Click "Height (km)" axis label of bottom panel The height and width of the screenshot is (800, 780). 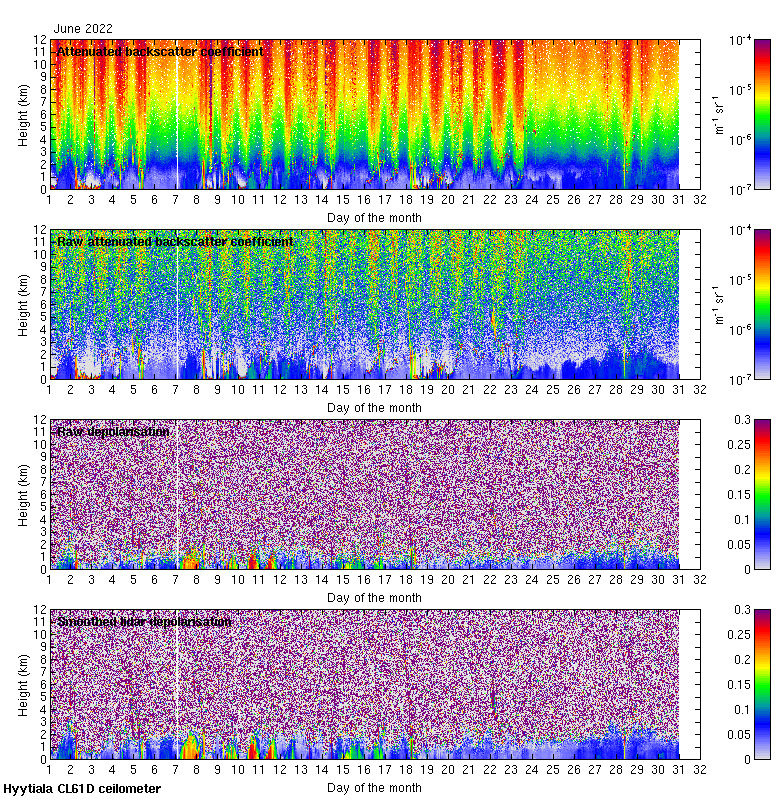tap(24, 684)
